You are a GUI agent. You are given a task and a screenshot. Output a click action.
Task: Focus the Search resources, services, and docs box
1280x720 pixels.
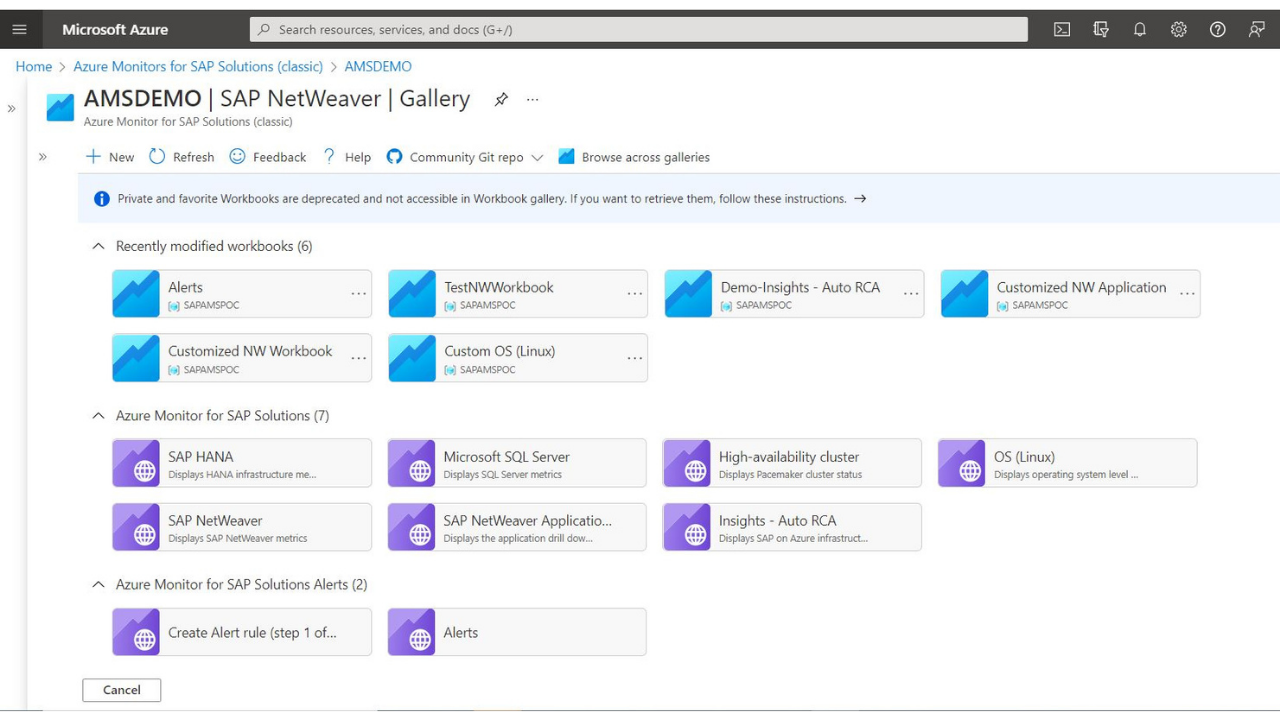click(x=638, y=30)
